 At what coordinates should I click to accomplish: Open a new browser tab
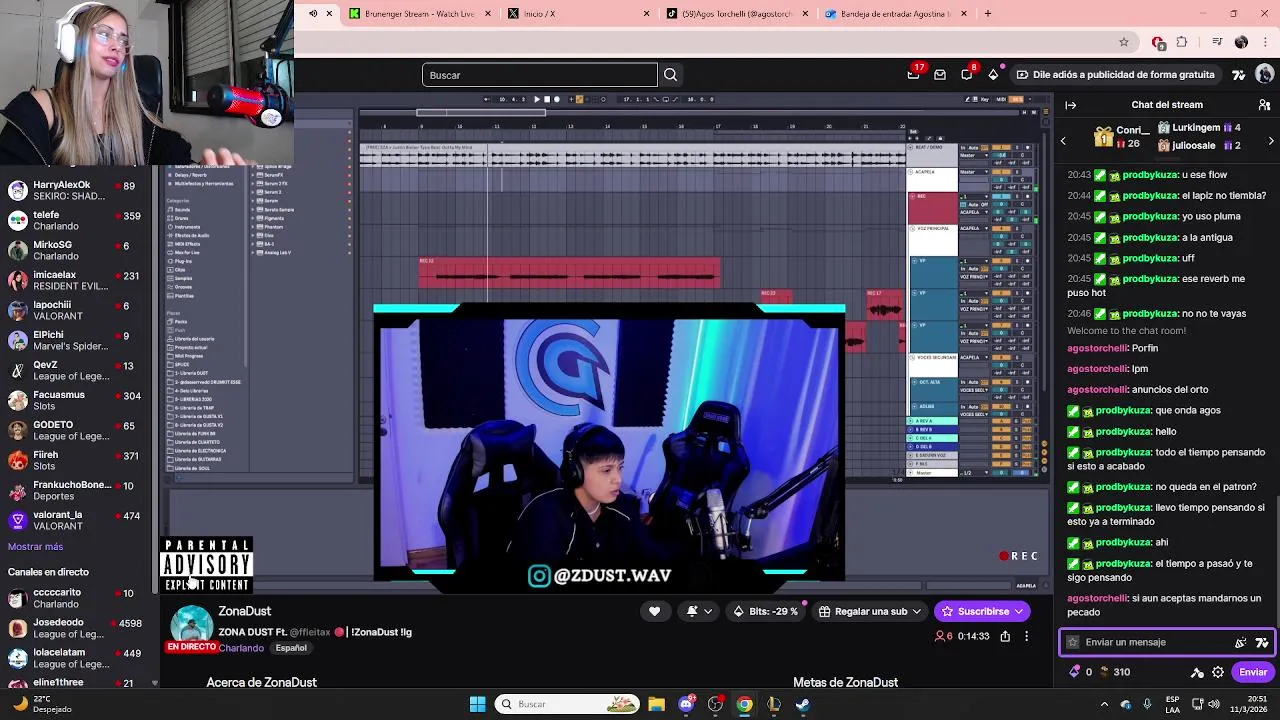tap(988, 13)
